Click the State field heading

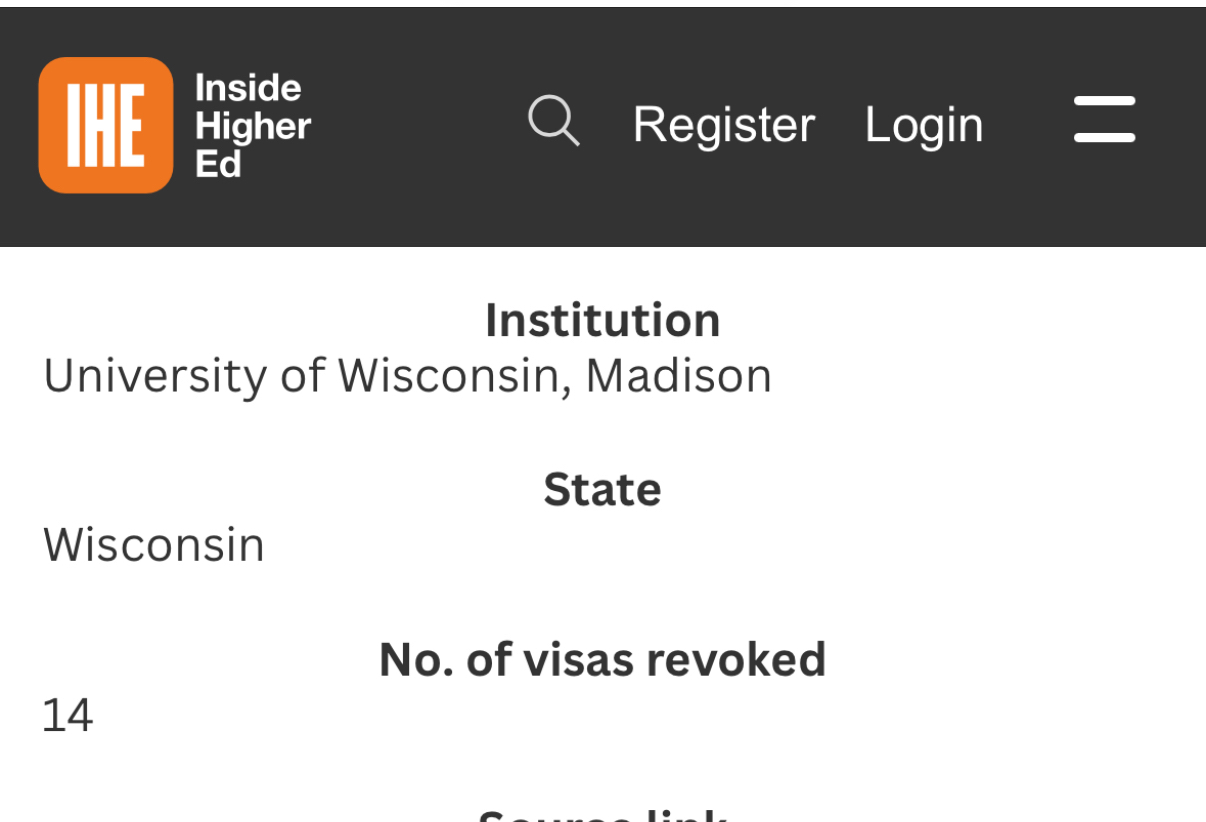(602, 489)
